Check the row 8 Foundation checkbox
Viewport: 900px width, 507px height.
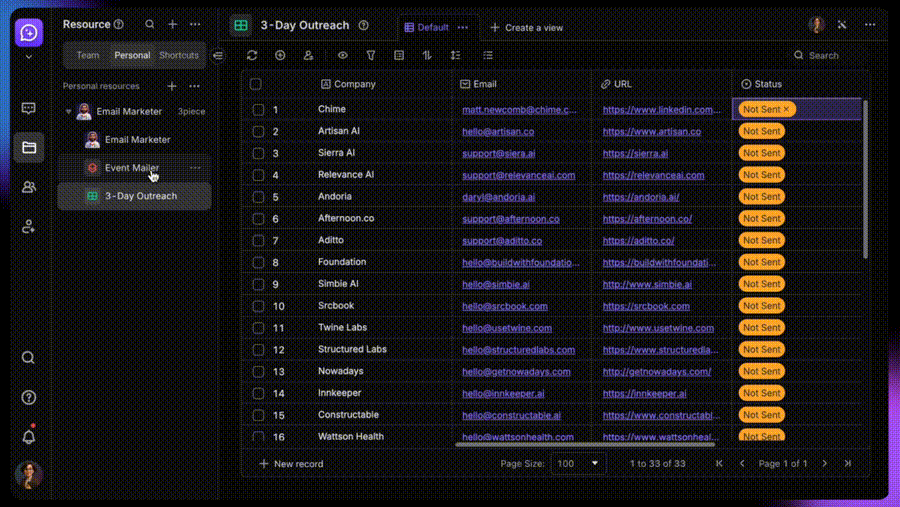coord(258,262)
